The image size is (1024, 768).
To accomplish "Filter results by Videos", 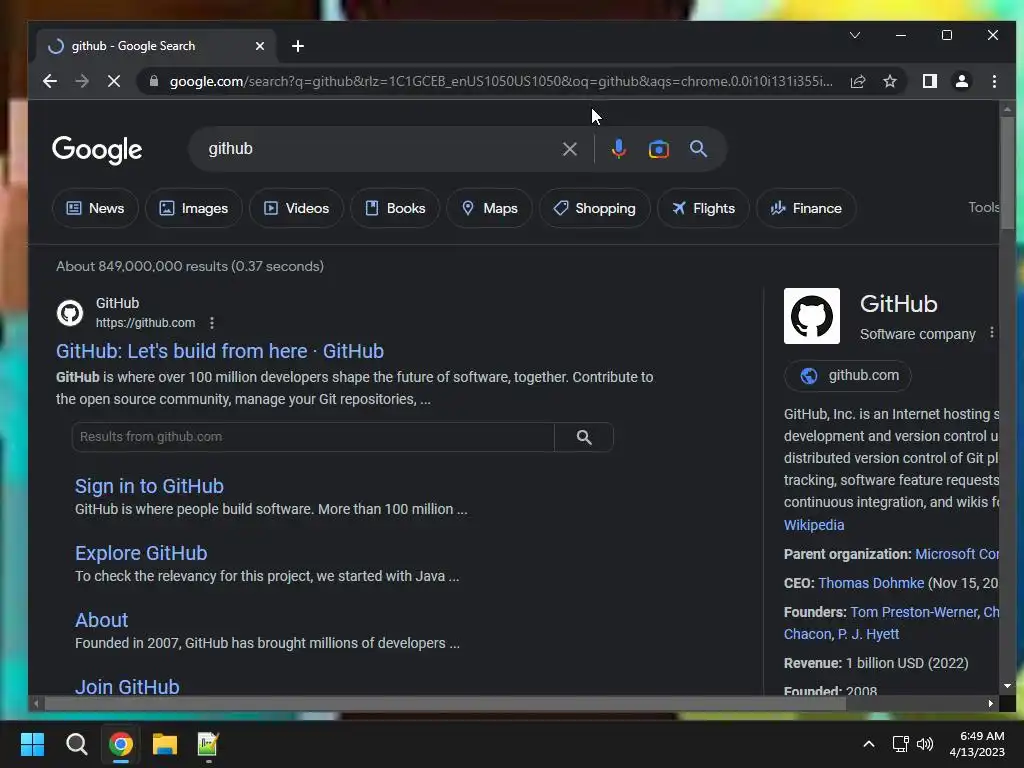I will [x=296, y=208].
